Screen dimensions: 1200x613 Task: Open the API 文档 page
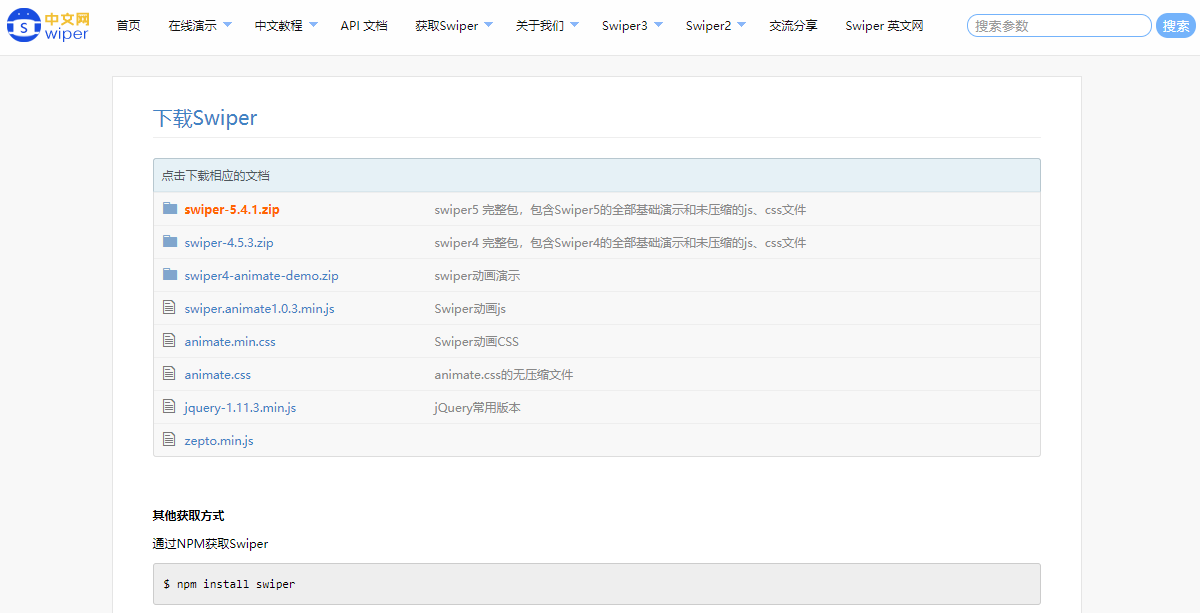pyautogui.click(x=364, y=26)
